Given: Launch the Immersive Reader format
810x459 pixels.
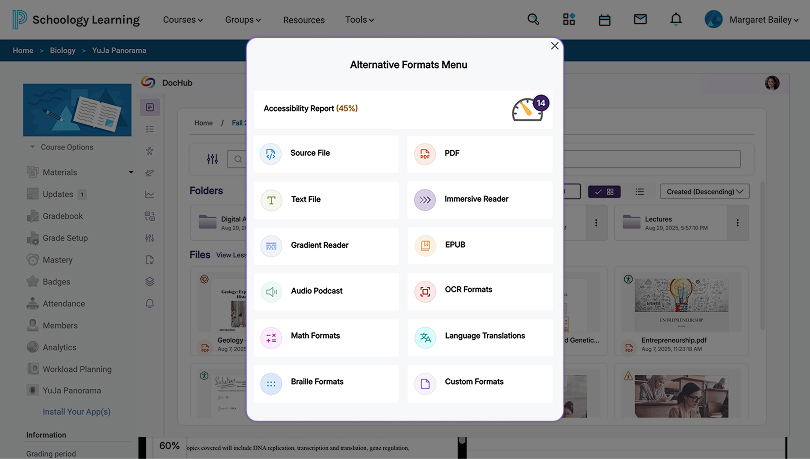Looking at the screenshot, I should [480, 199].
